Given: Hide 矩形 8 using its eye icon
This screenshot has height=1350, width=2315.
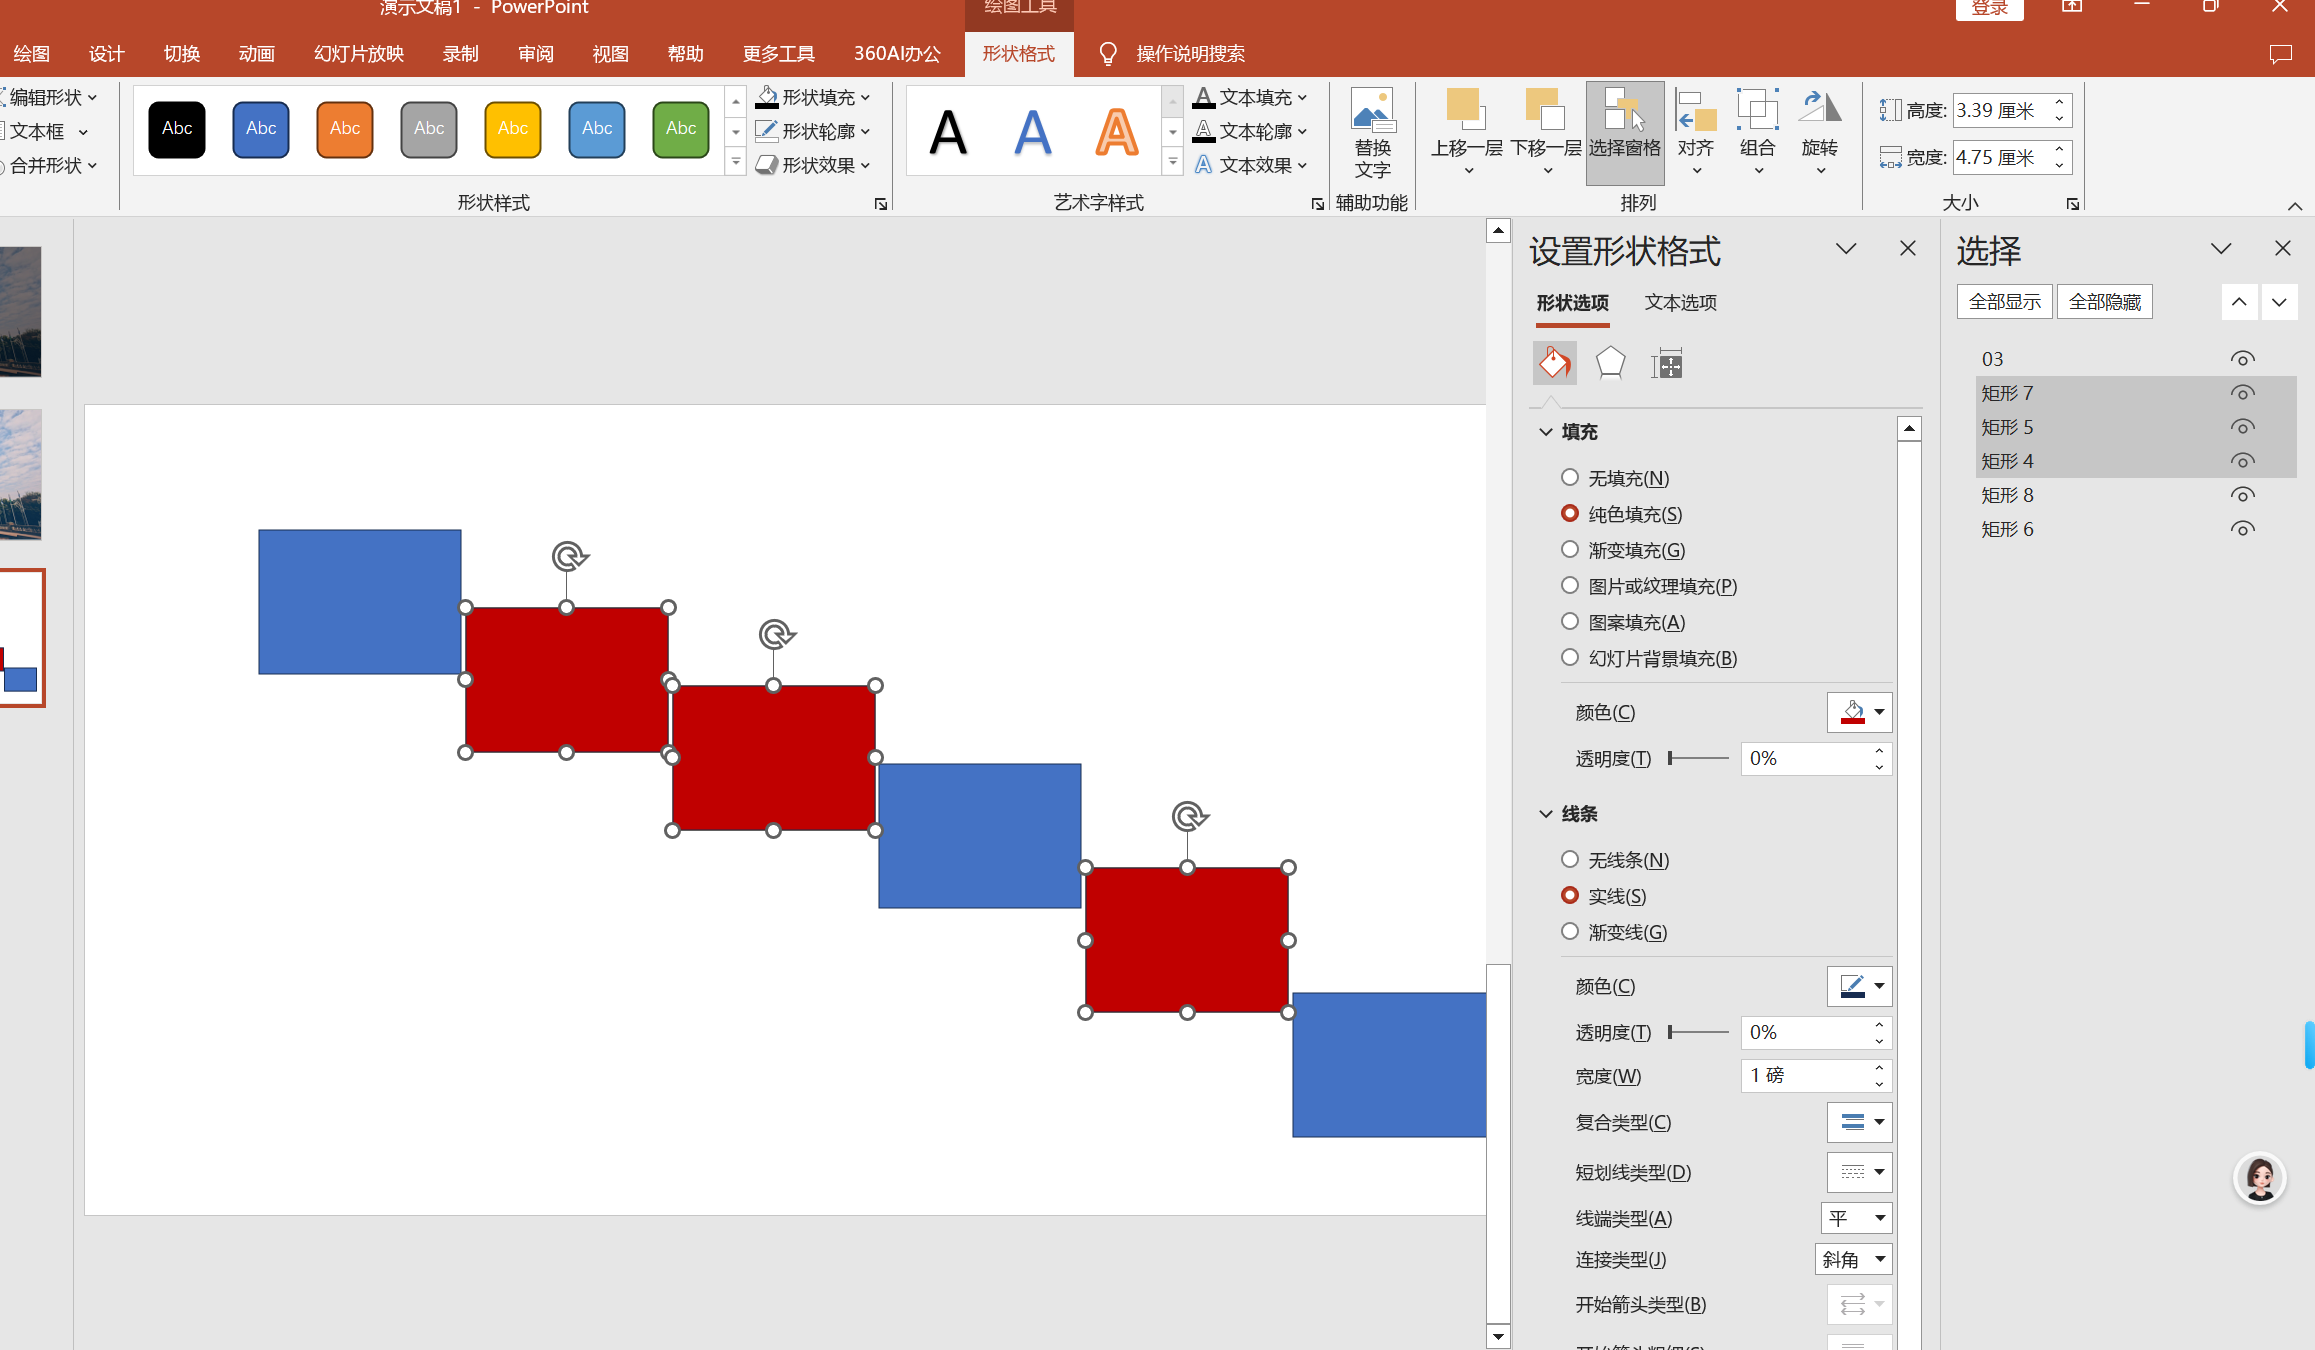Looking at the screenshot, I should (2242, 495).
